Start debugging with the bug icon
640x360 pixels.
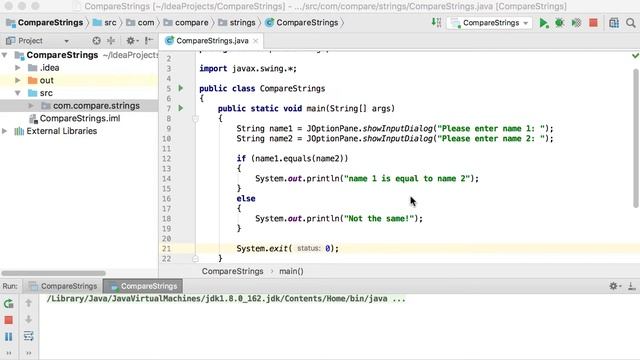[560, 23]
